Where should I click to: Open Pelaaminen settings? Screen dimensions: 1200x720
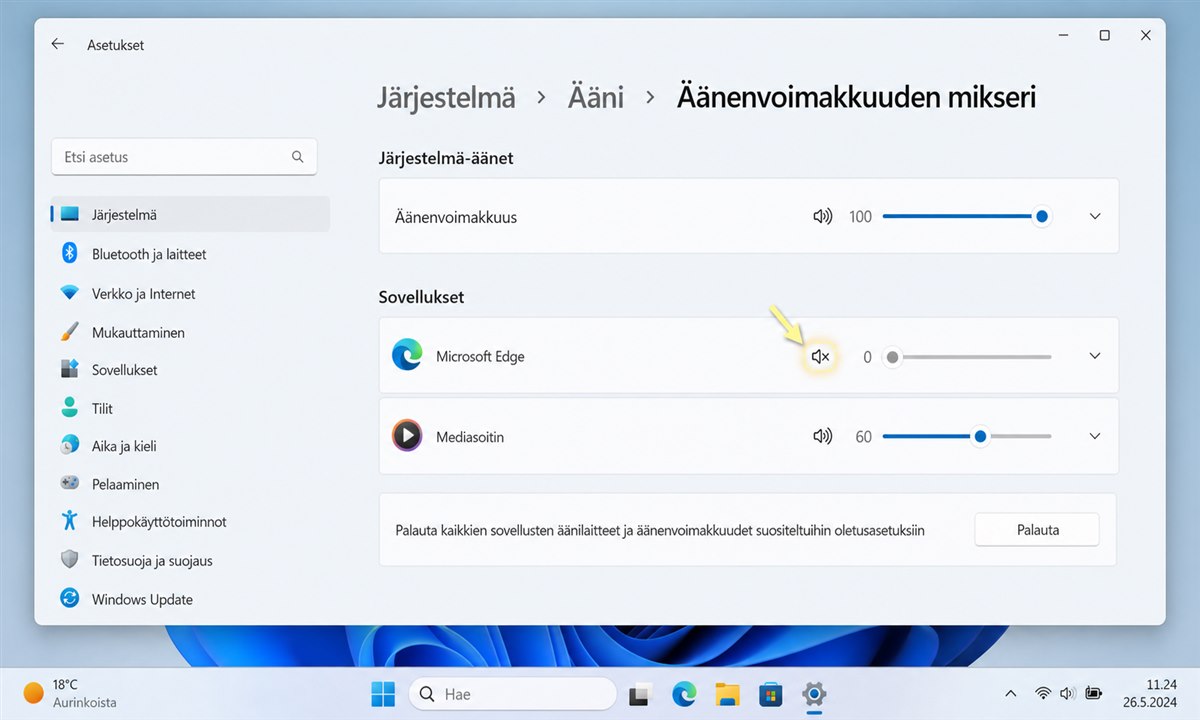(x=190, y=484)
